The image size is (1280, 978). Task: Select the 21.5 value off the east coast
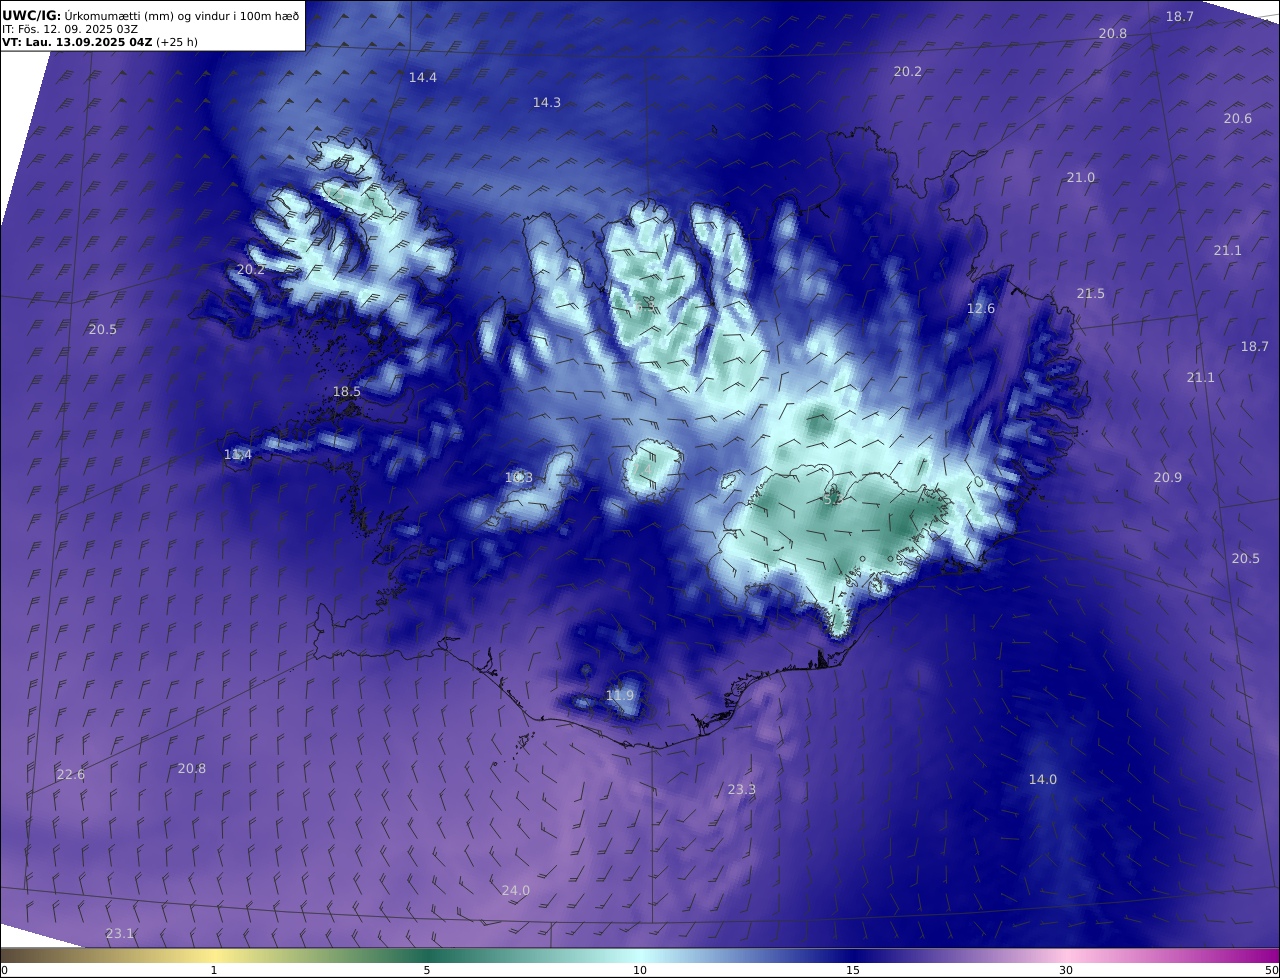[1091, 293]
